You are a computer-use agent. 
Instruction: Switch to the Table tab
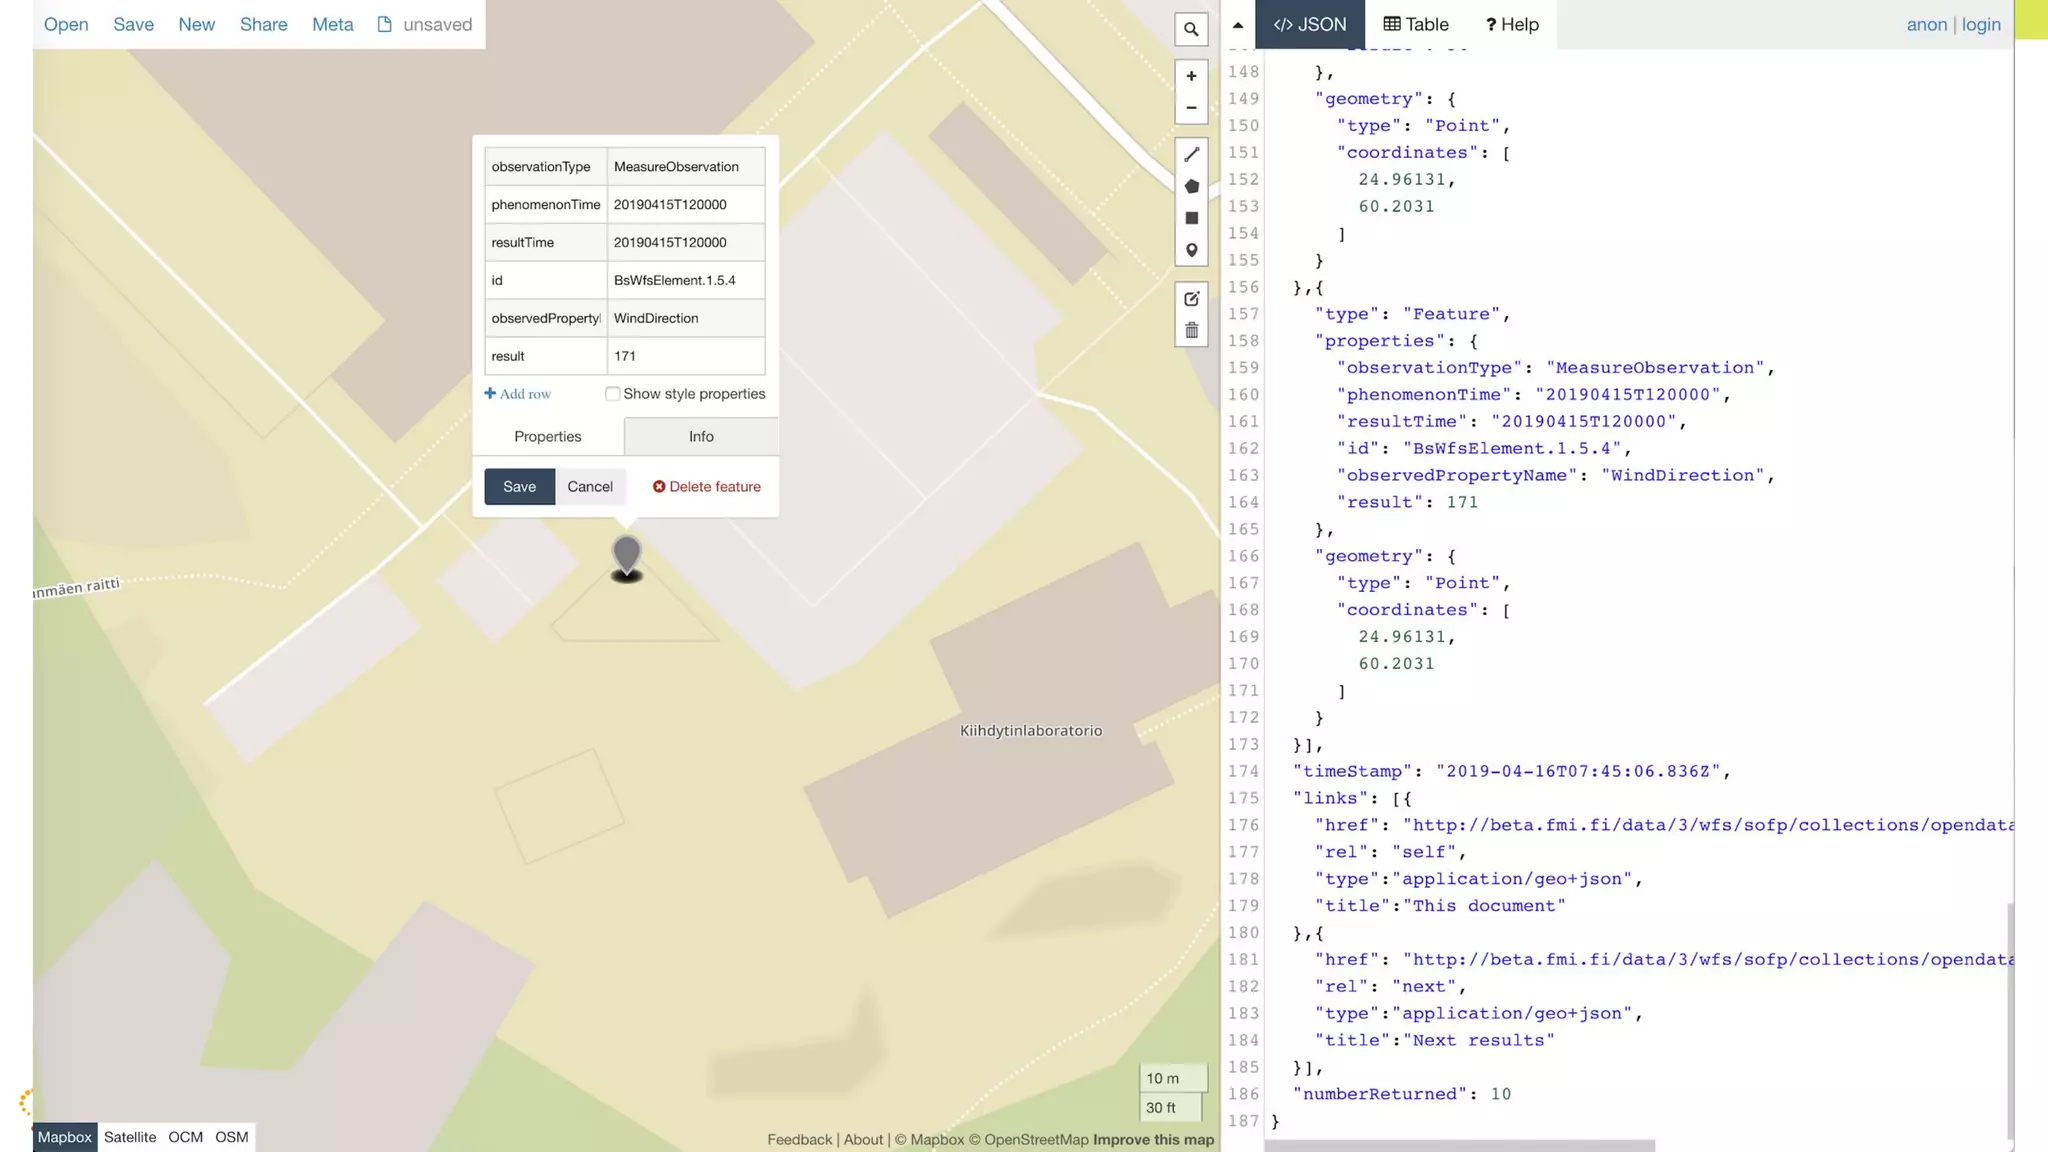(x=1415, y=24)
